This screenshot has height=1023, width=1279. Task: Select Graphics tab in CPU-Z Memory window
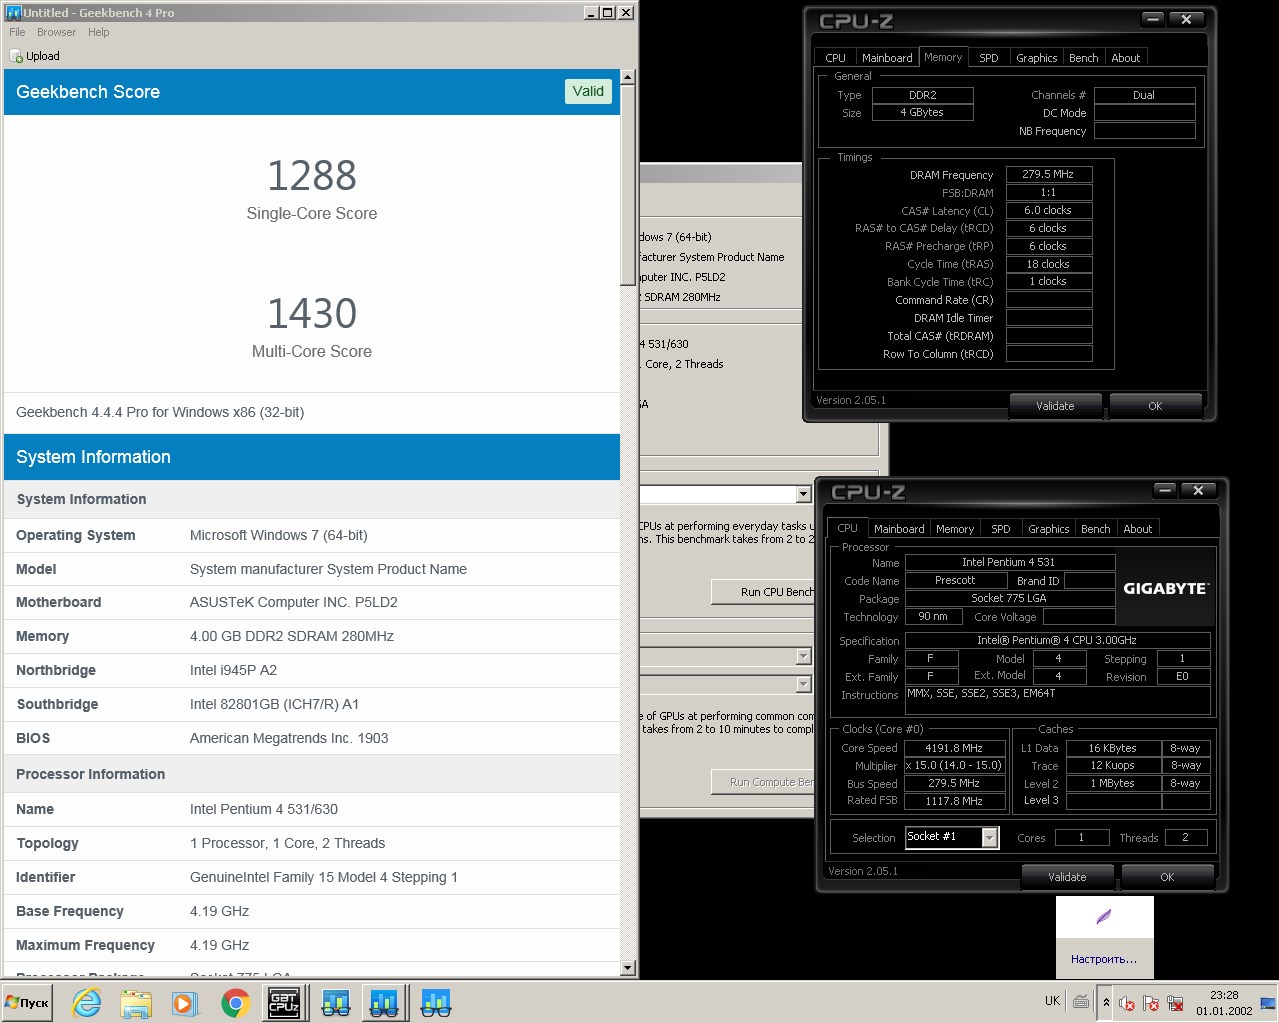[1036, 58]
